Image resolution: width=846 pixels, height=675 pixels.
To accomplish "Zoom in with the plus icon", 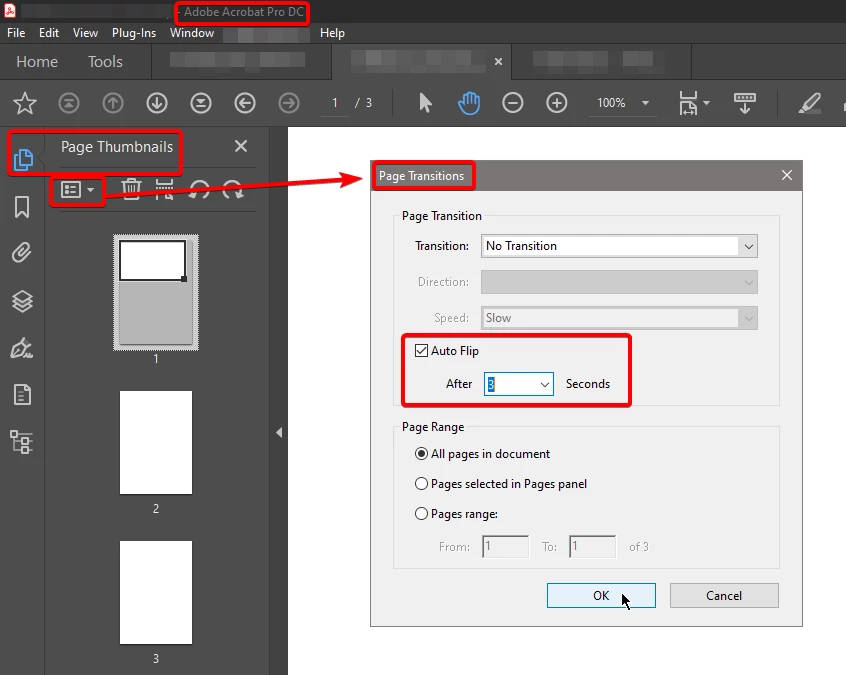I will 556,103.
